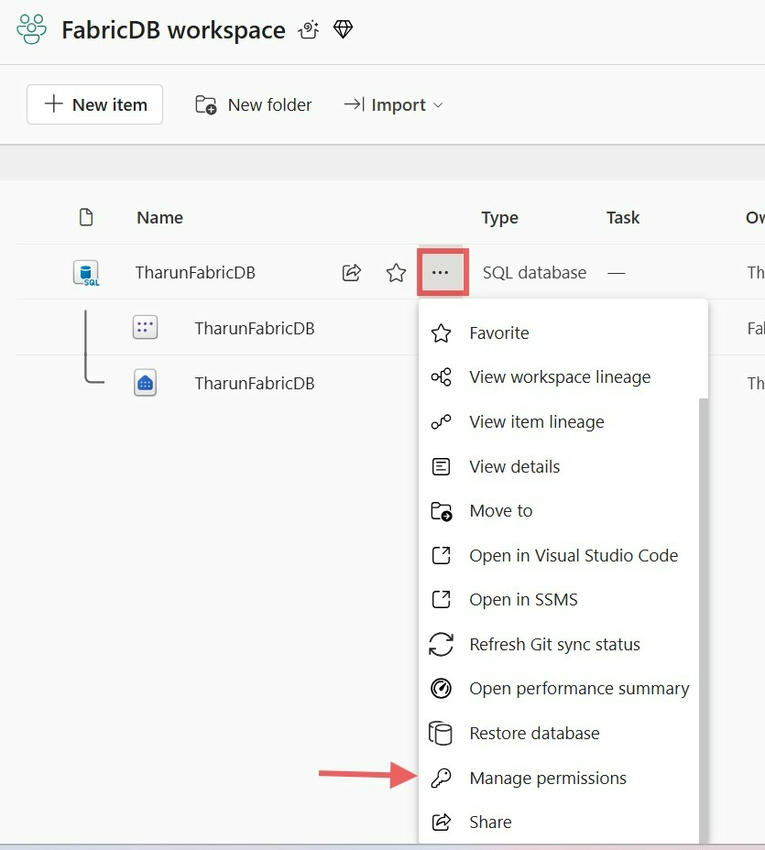The width and height of the screenshot is (765, 850).
Task: Select Manage permissions from the menu
Action: coord(548,777)
